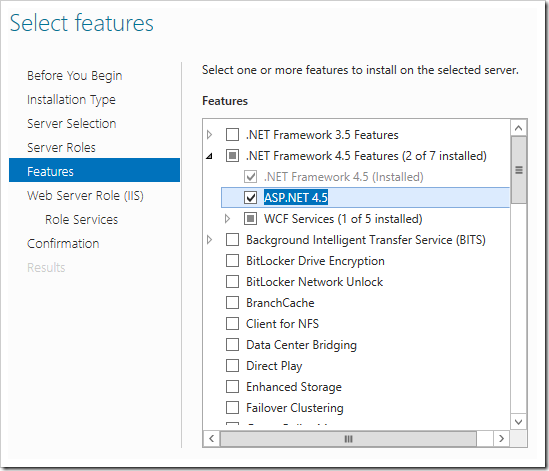Select the BitLocker Drive Encryption label
This screenshot has height=471, width=549.
point(315,261)
